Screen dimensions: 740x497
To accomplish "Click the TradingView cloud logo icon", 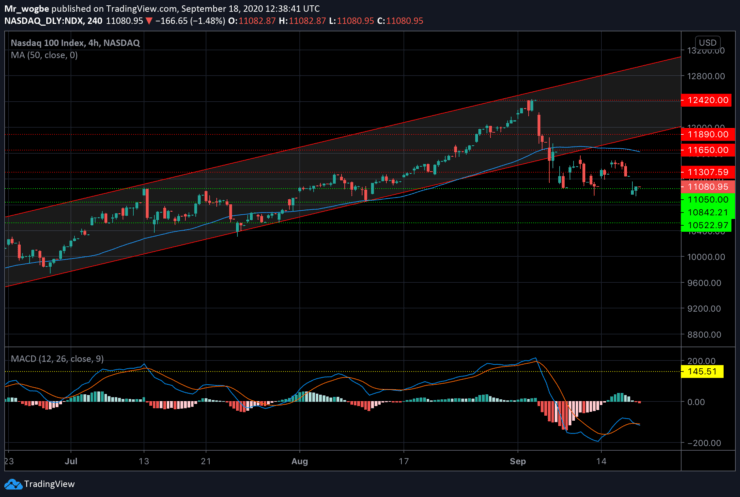I will tap(13, 484).
